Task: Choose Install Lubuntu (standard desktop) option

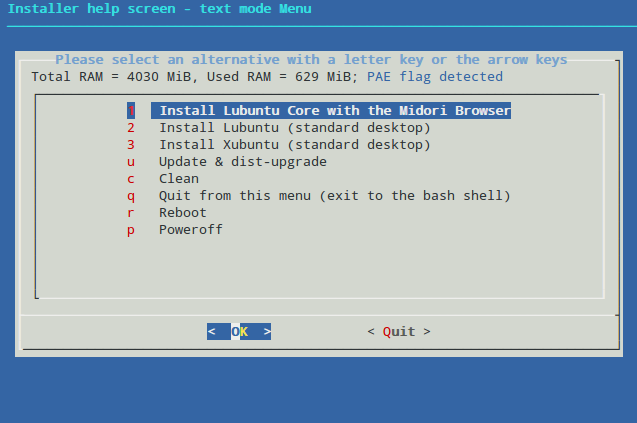Action: 295,128
